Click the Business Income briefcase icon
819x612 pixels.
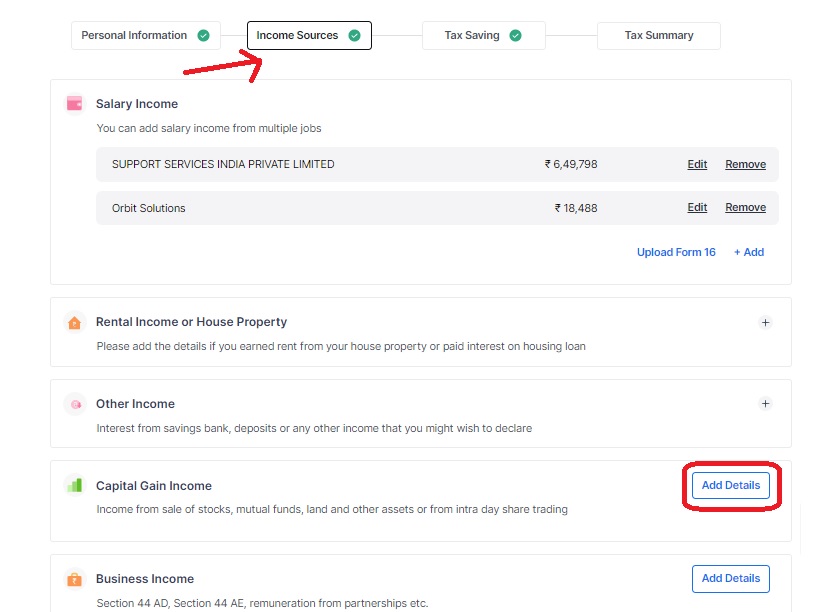[73, 578]
